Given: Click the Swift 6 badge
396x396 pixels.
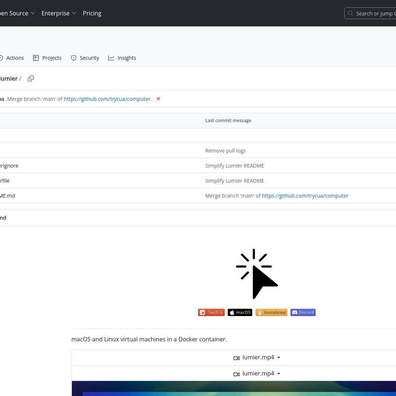Looking at the screenshot, I should tap(211, 312).
